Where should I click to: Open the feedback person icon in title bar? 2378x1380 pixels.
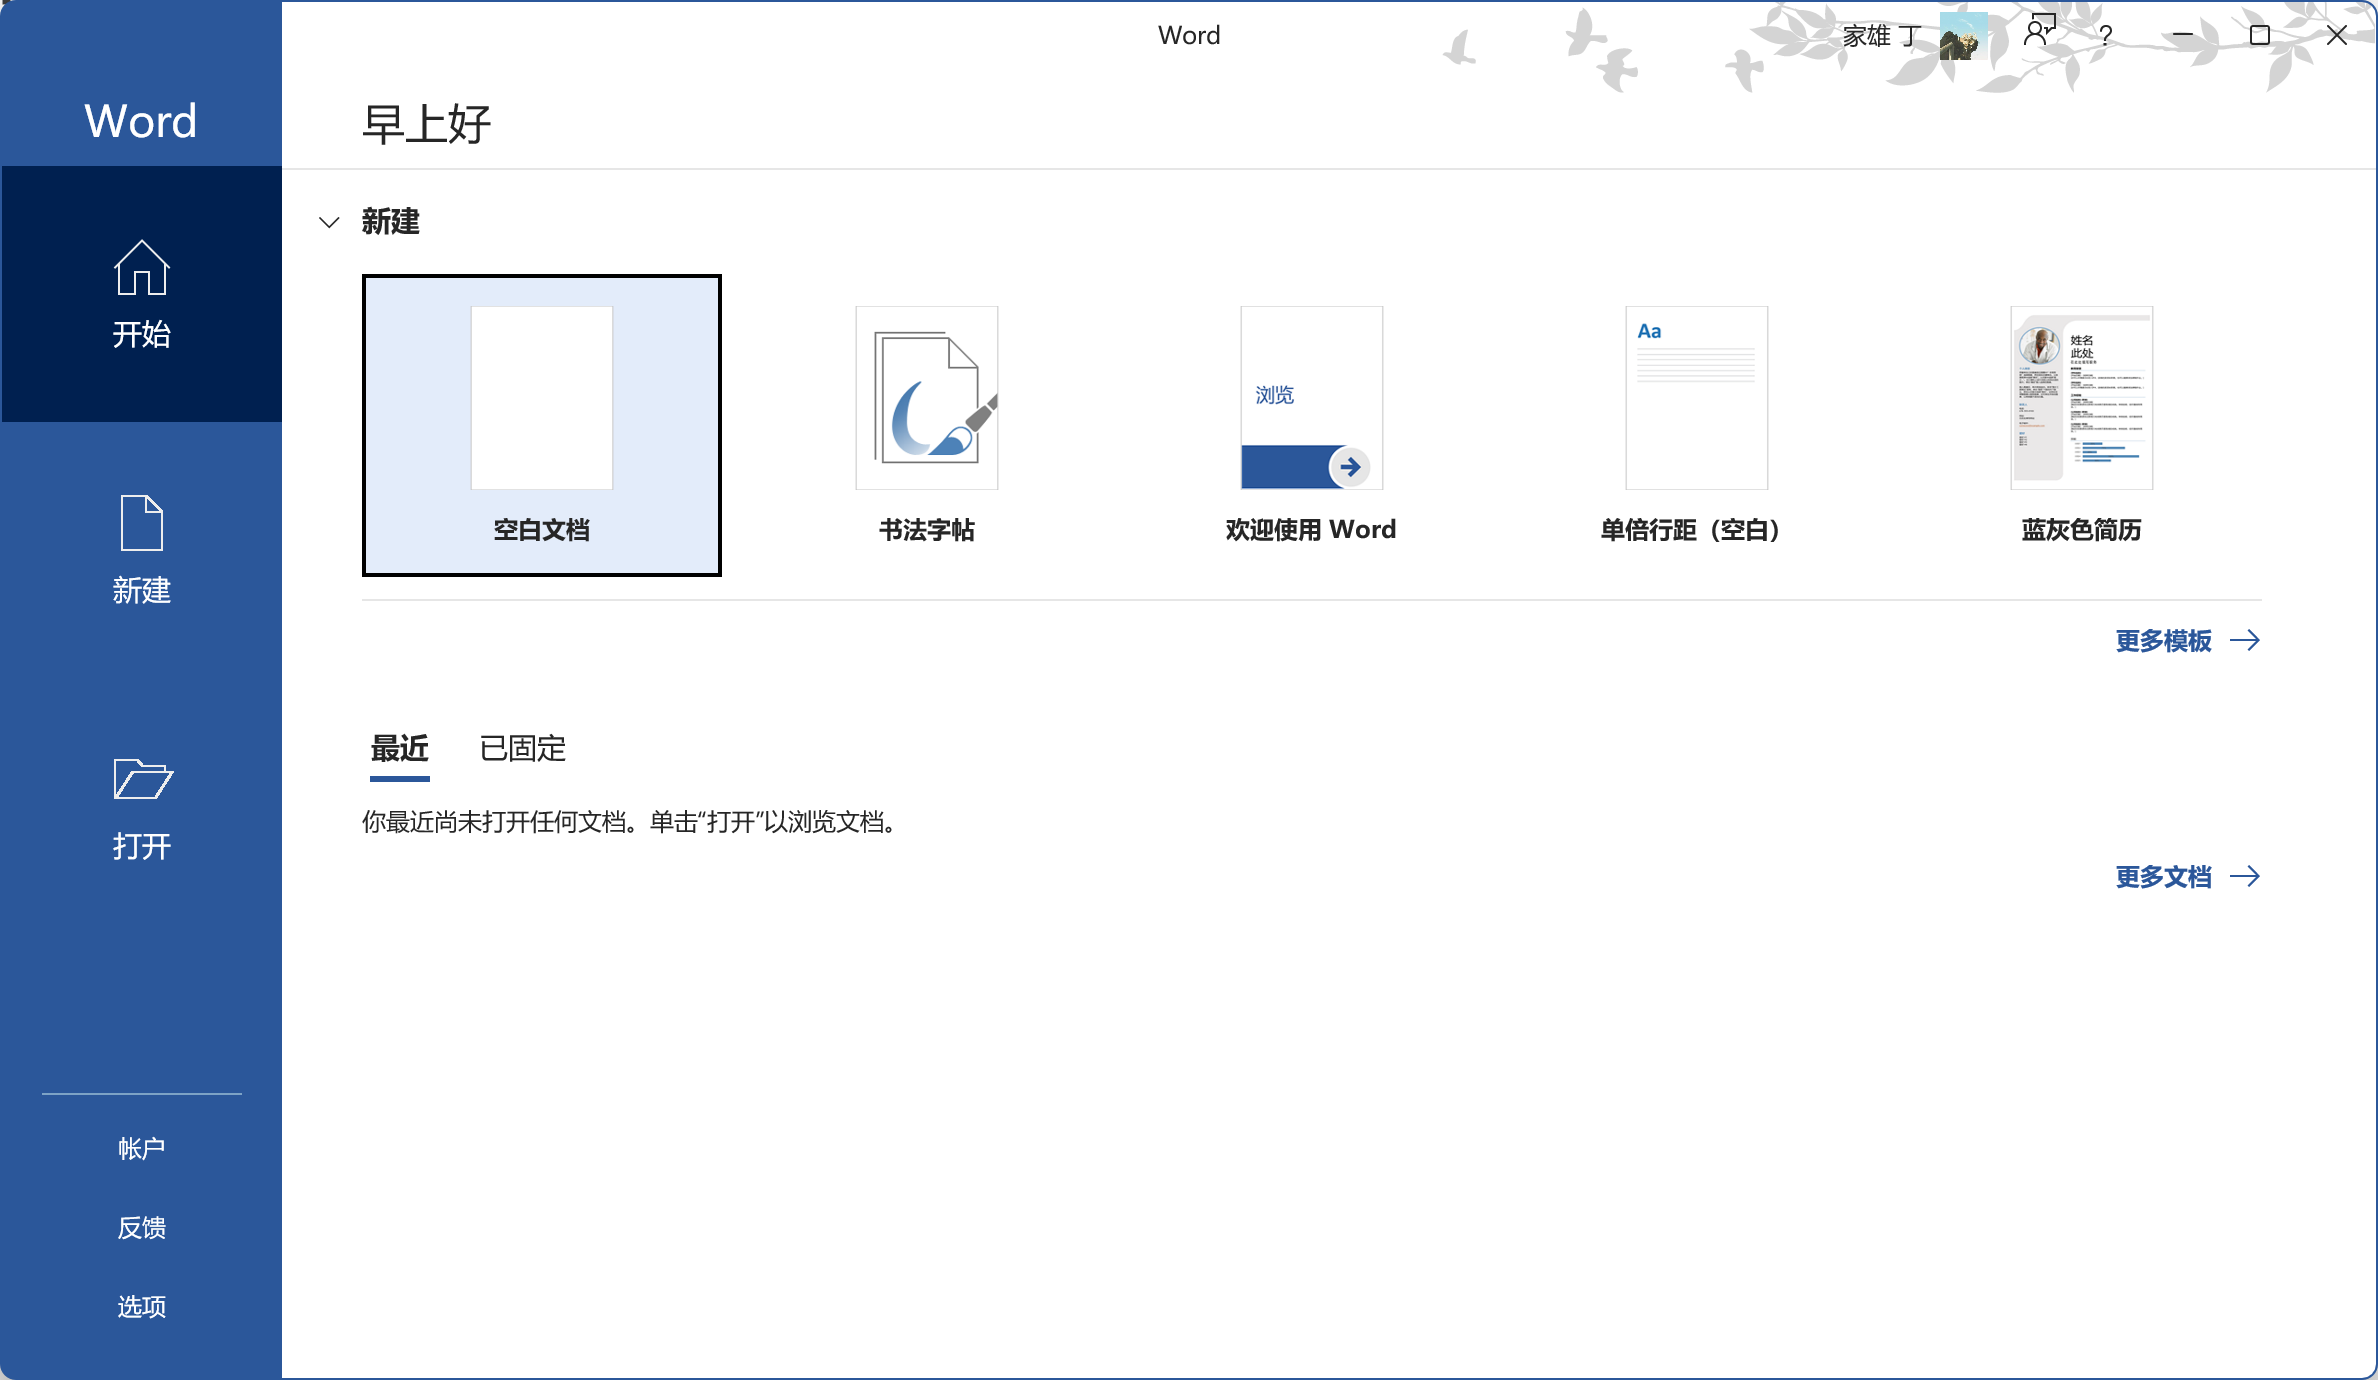click(x=2039, y=32)
